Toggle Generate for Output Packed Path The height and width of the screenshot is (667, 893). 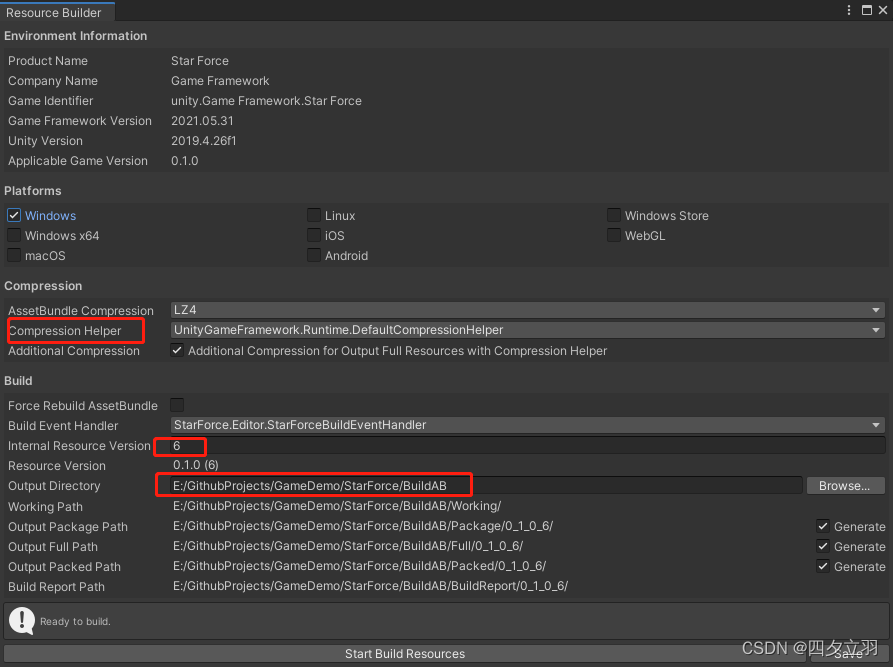pos(823,566)
